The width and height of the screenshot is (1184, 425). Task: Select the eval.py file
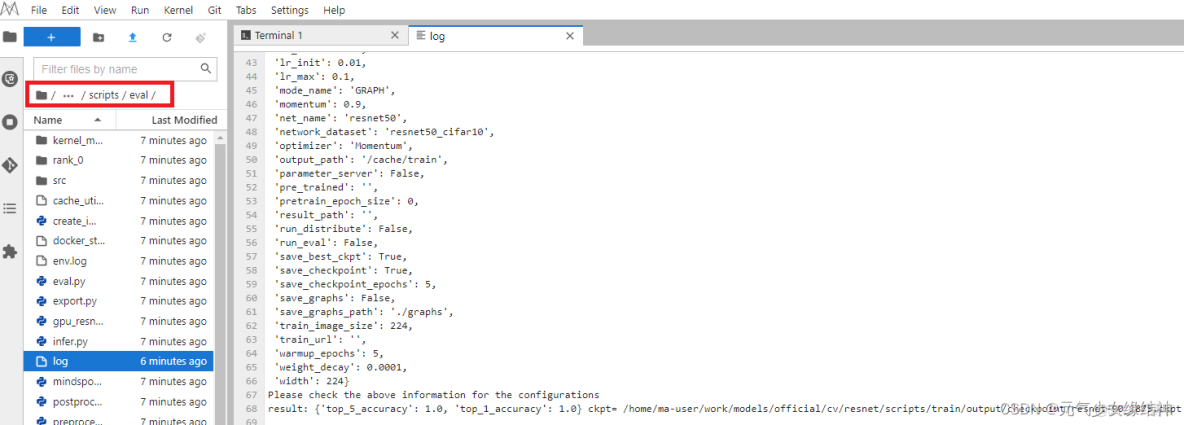click(119, 281)
